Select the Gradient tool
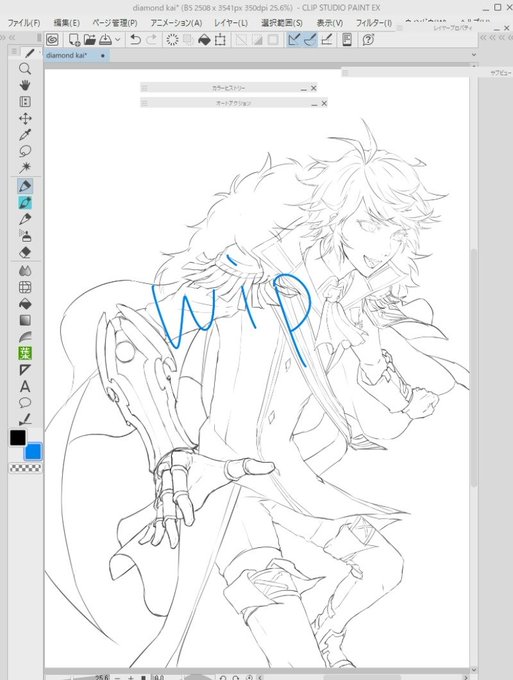The height and width of the screenshot is (680, 513). pos(25,320)
